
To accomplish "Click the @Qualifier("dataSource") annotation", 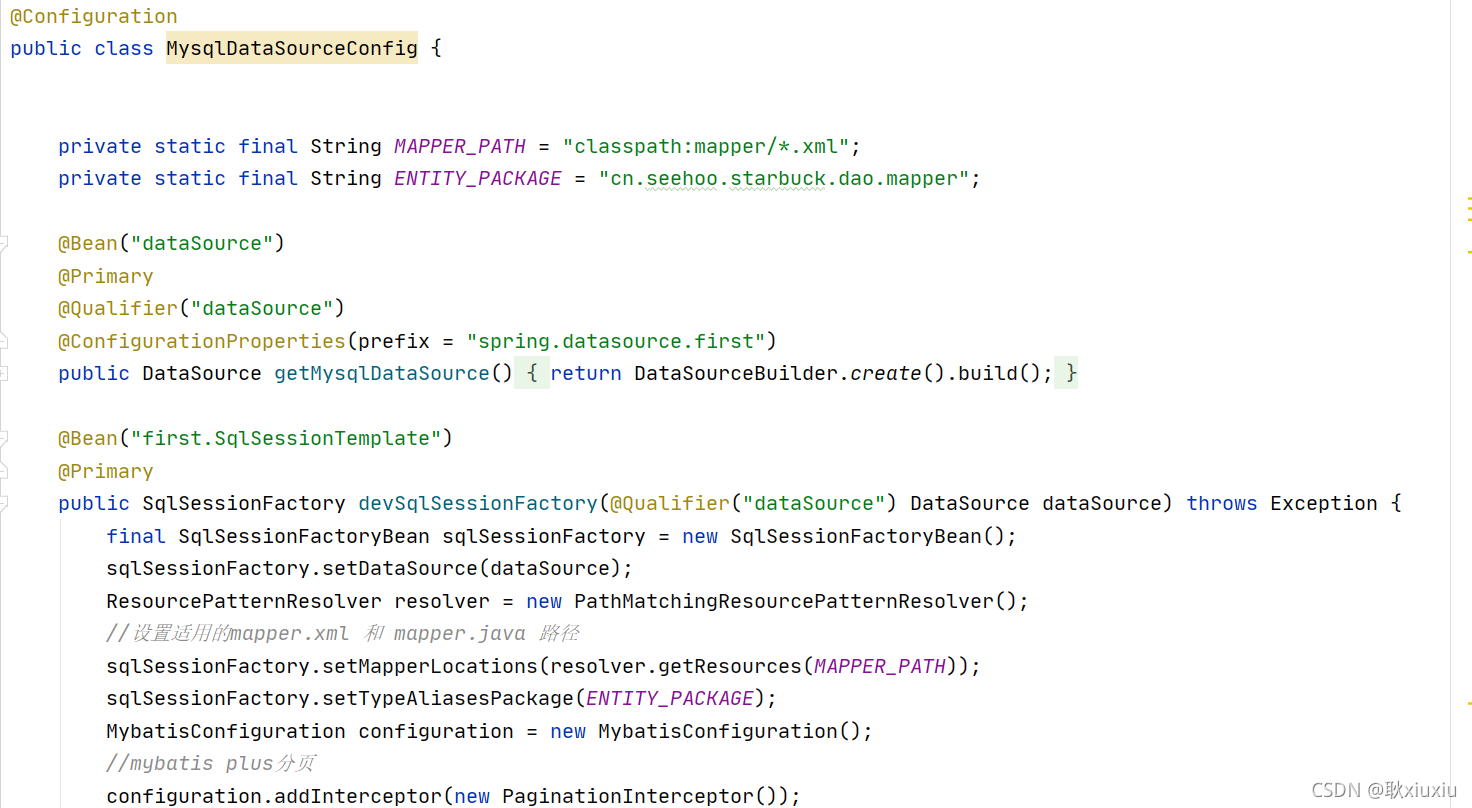I will [x=200, y=307].
